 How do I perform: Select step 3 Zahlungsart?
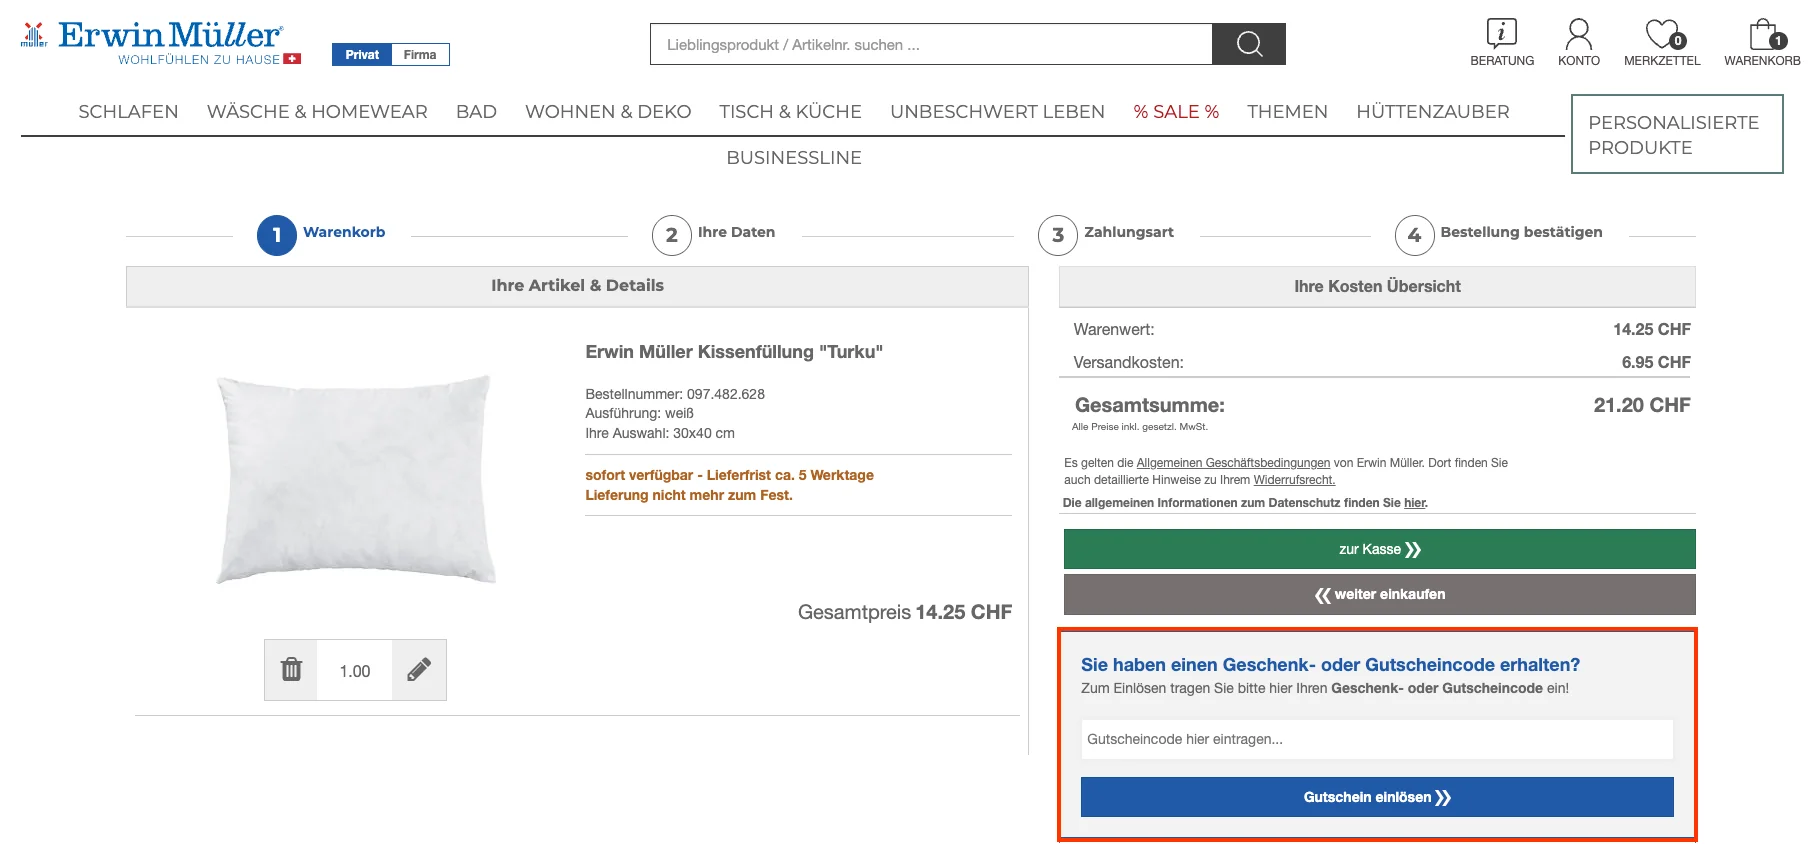point(1106,234)
